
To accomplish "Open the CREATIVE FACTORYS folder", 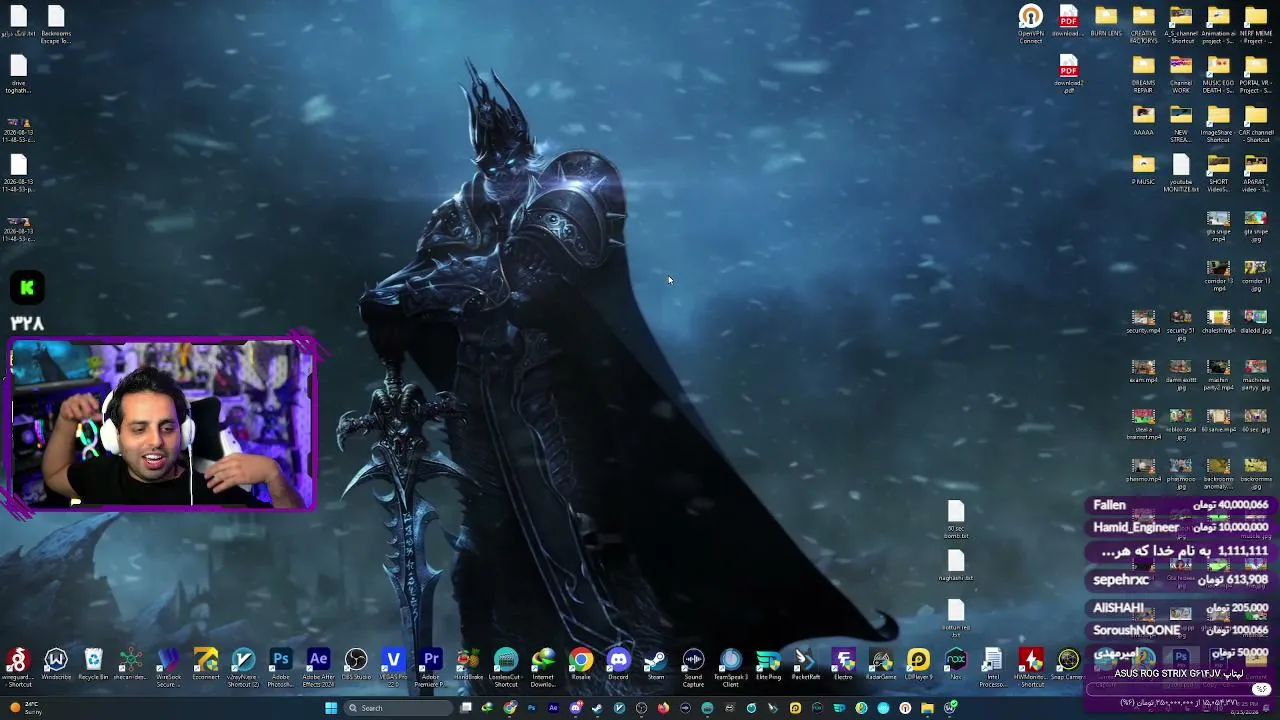I will [1143, 24].
